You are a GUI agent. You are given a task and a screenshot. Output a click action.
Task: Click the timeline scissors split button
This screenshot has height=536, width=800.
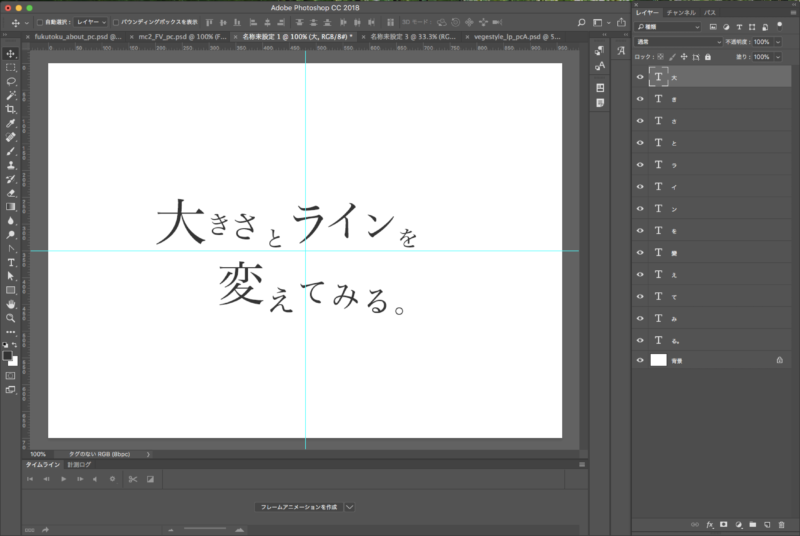click(133, 479)
